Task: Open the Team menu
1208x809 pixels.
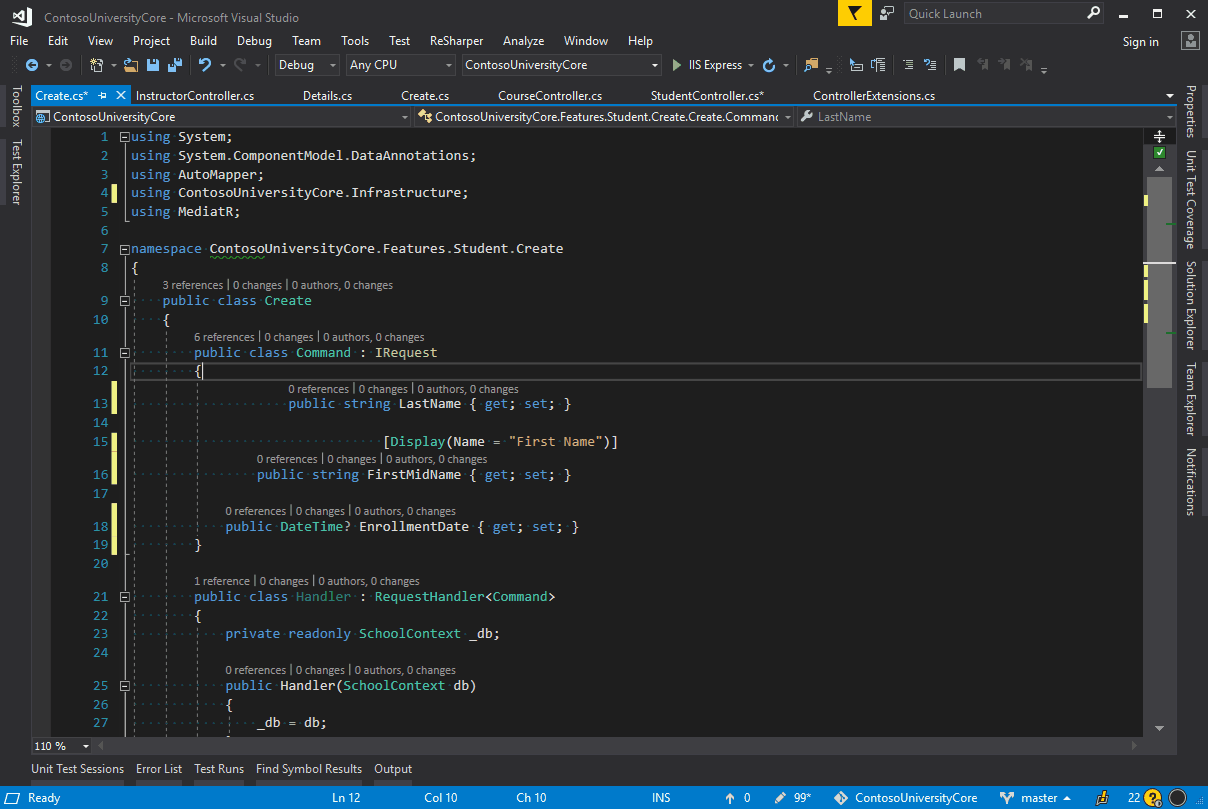Action: [x=306, y=41]
